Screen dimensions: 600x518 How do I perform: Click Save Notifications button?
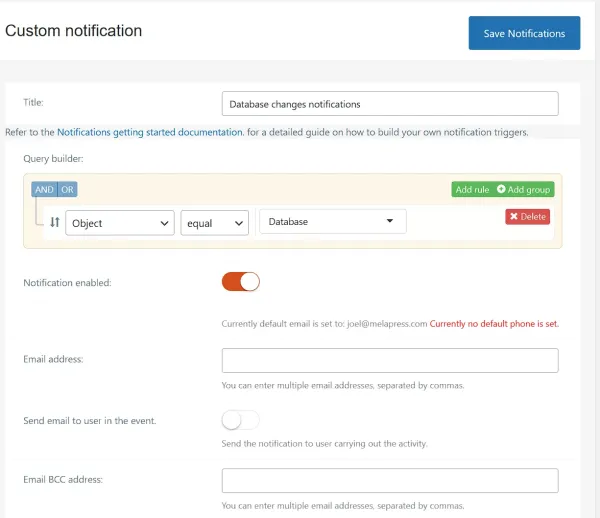pos(524,33)
